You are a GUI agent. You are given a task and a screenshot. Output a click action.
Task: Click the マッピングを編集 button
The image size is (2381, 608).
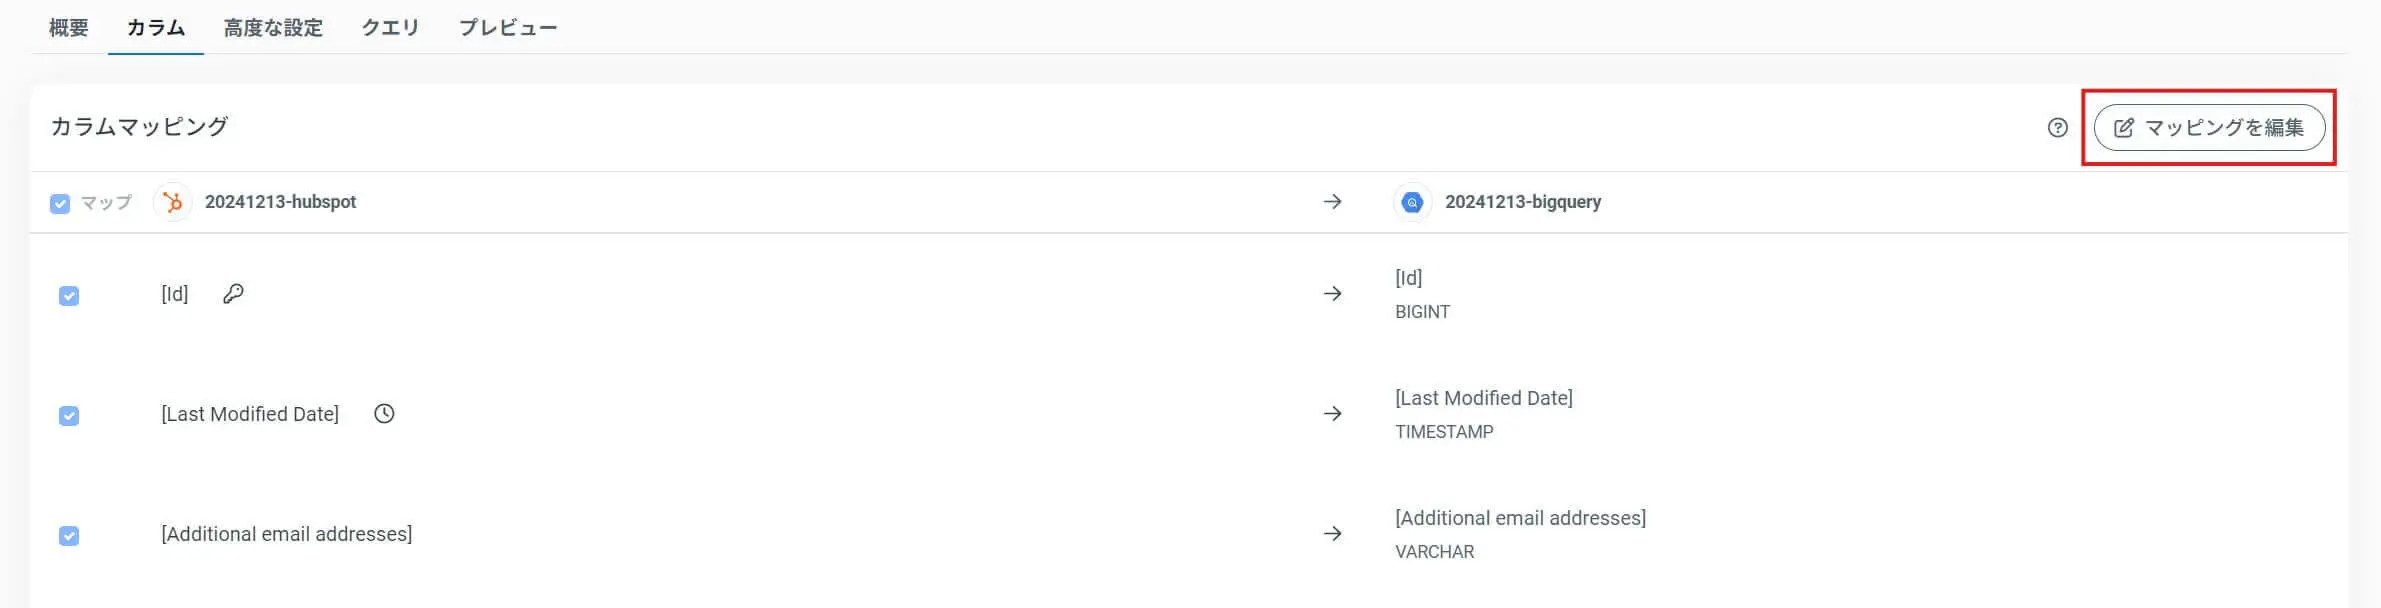point(2208,128)
